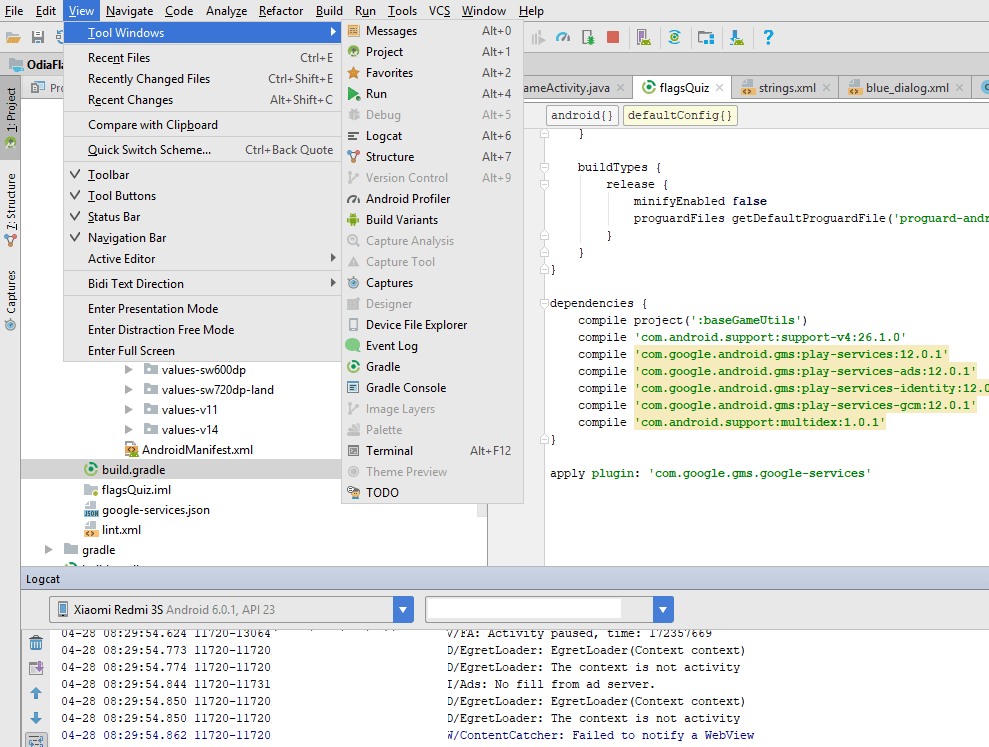Screen dimensions: 989x747
Task: Close the strings.xml tab
Action: tap(827, 88)
